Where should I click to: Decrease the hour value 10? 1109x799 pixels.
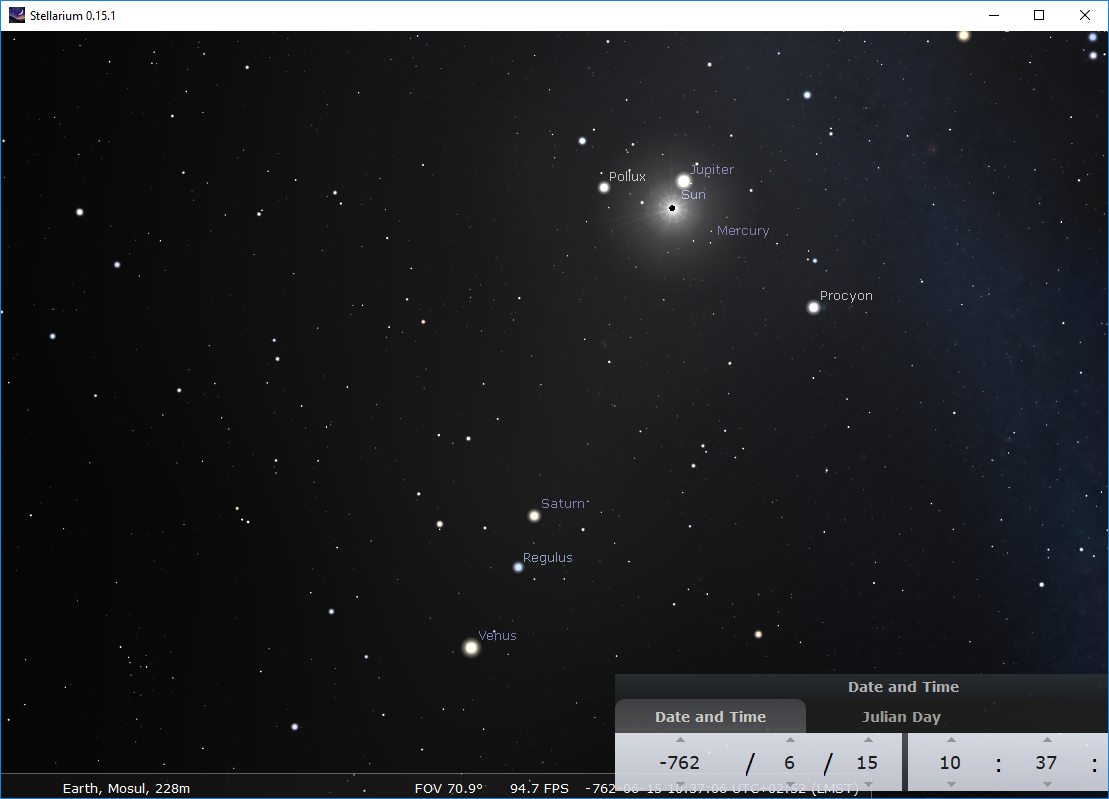pos(951,784)
